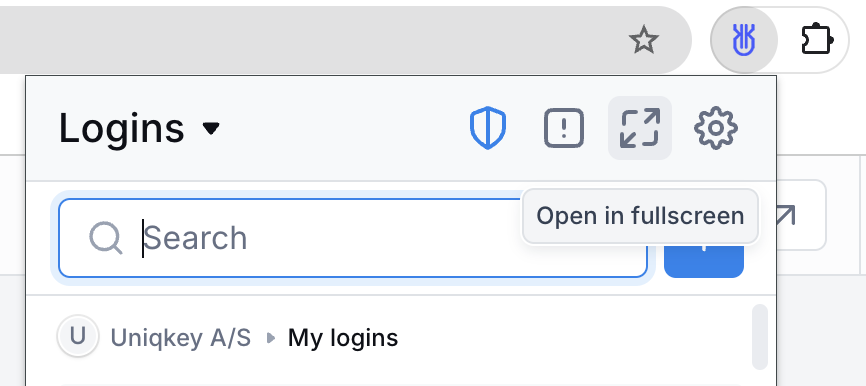Click the blue button next to Search
This screenshot has height=386, width=866.
pyautogui.click(x=704, y=261)
